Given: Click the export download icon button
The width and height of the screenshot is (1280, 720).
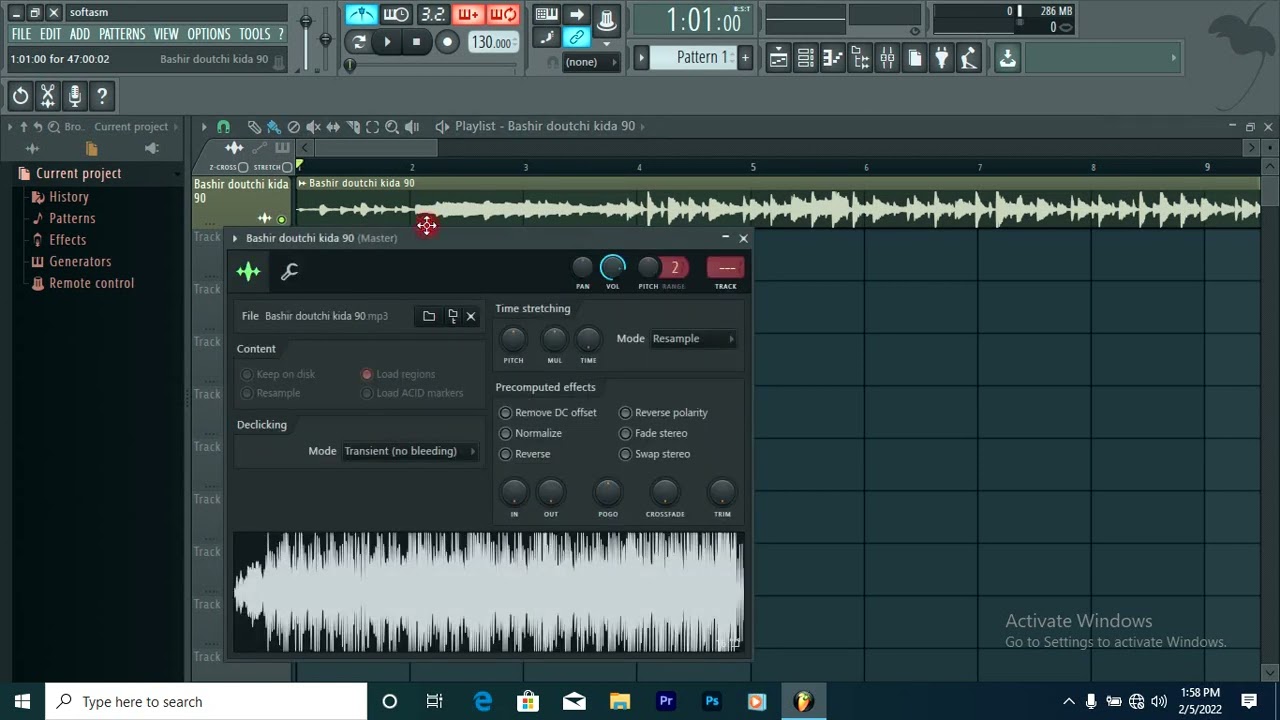Looking at the screenshot, I should click(1007, 59).
